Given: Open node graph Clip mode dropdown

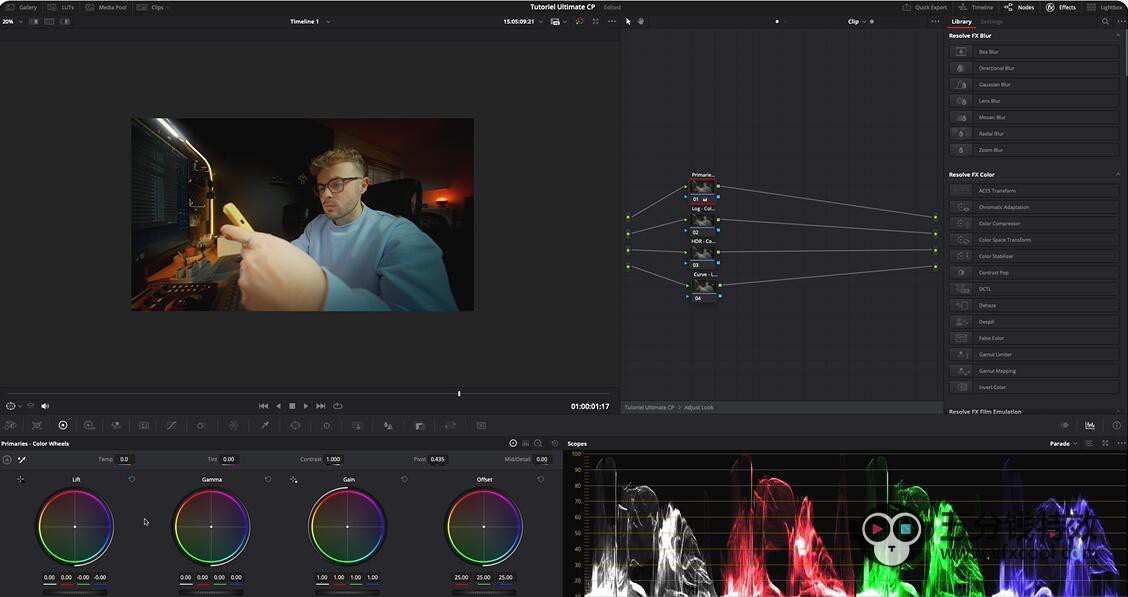Looking at the screenshot, I should 856,22.
